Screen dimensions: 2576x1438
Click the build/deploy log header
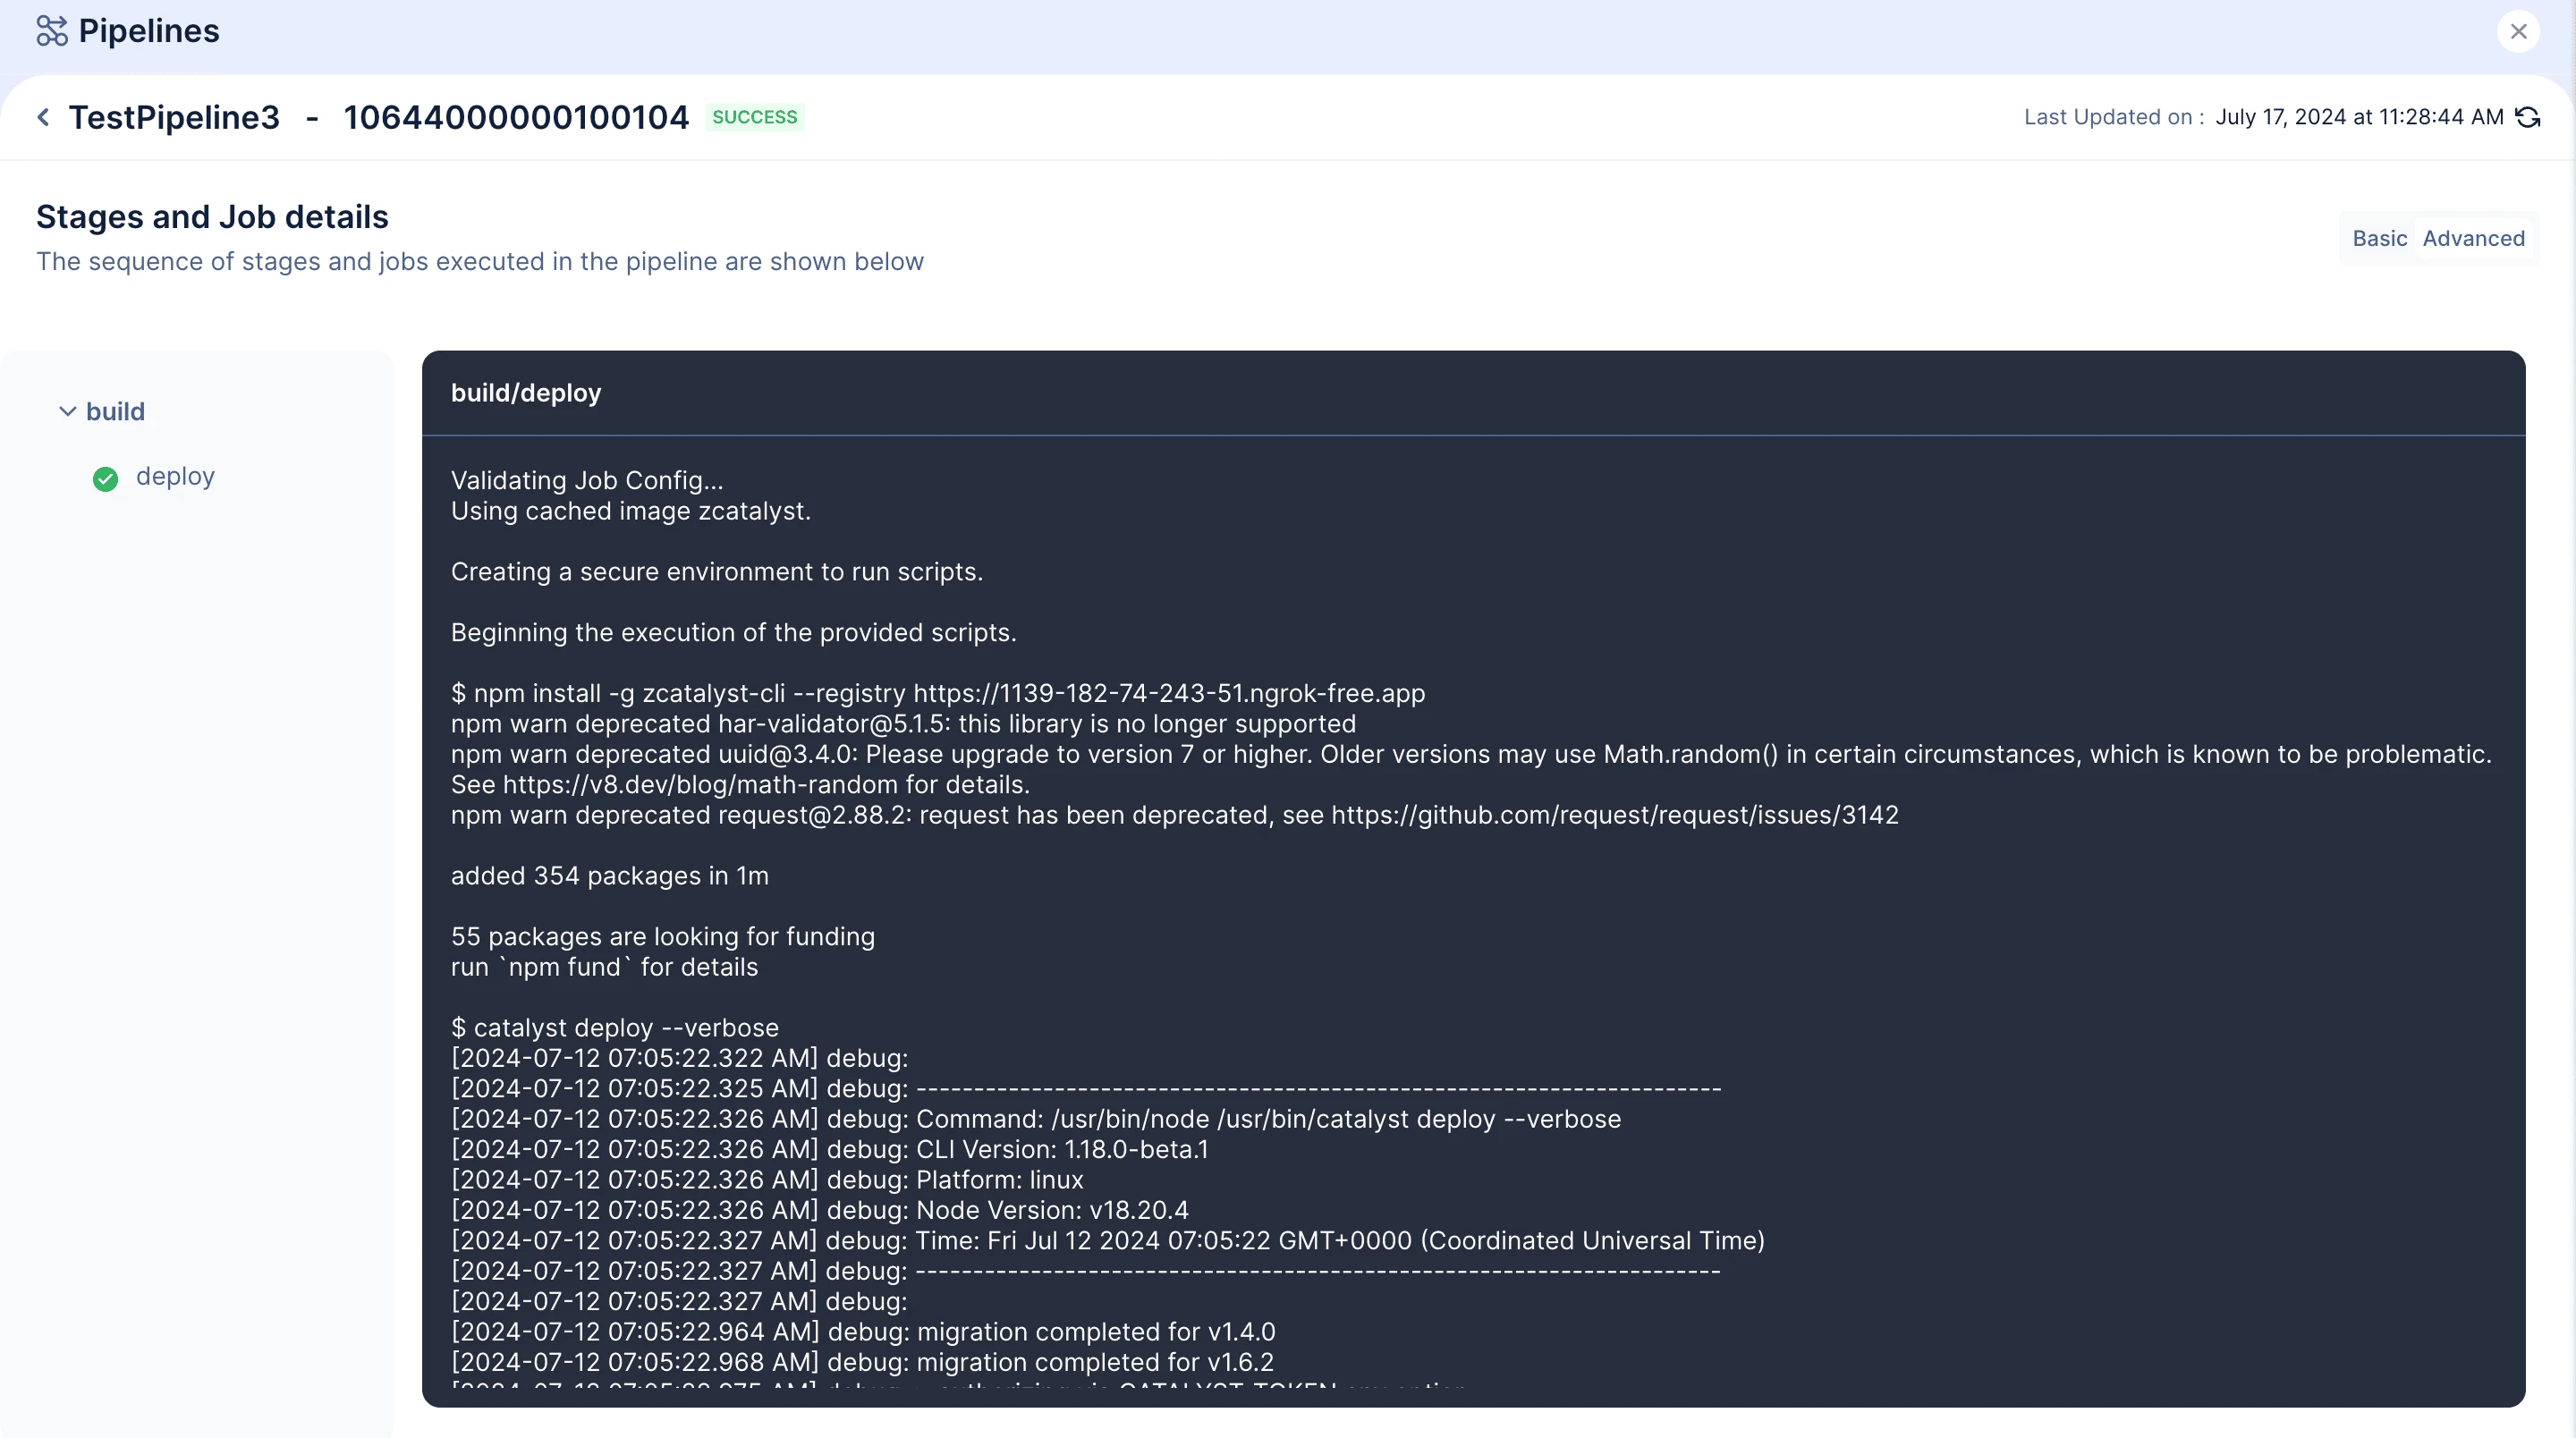(x=526, y=393)
